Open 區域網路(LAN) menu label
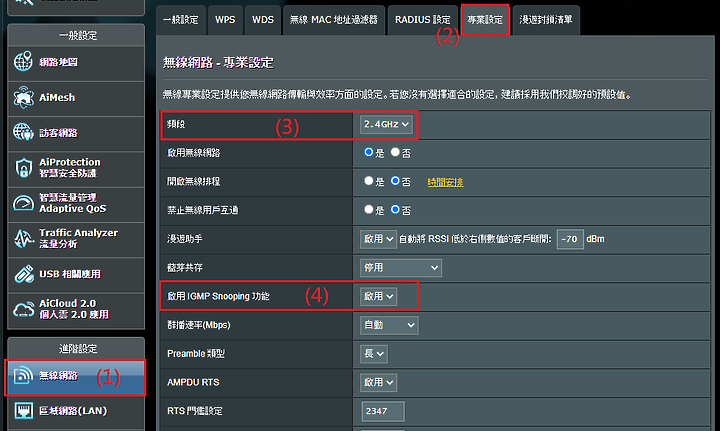This screenshot has height=431, width=720. [x=73, y=411]
